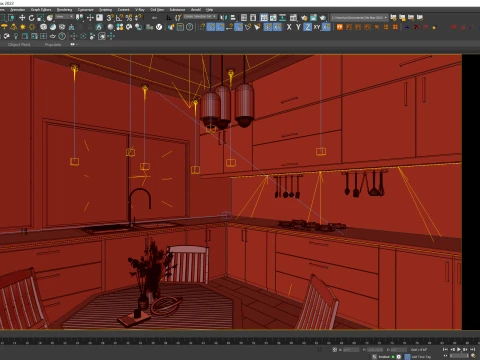The image size is (480, 360).
Task: Click the V-Ray logo toolbar icon
Action: pos(159,27)
